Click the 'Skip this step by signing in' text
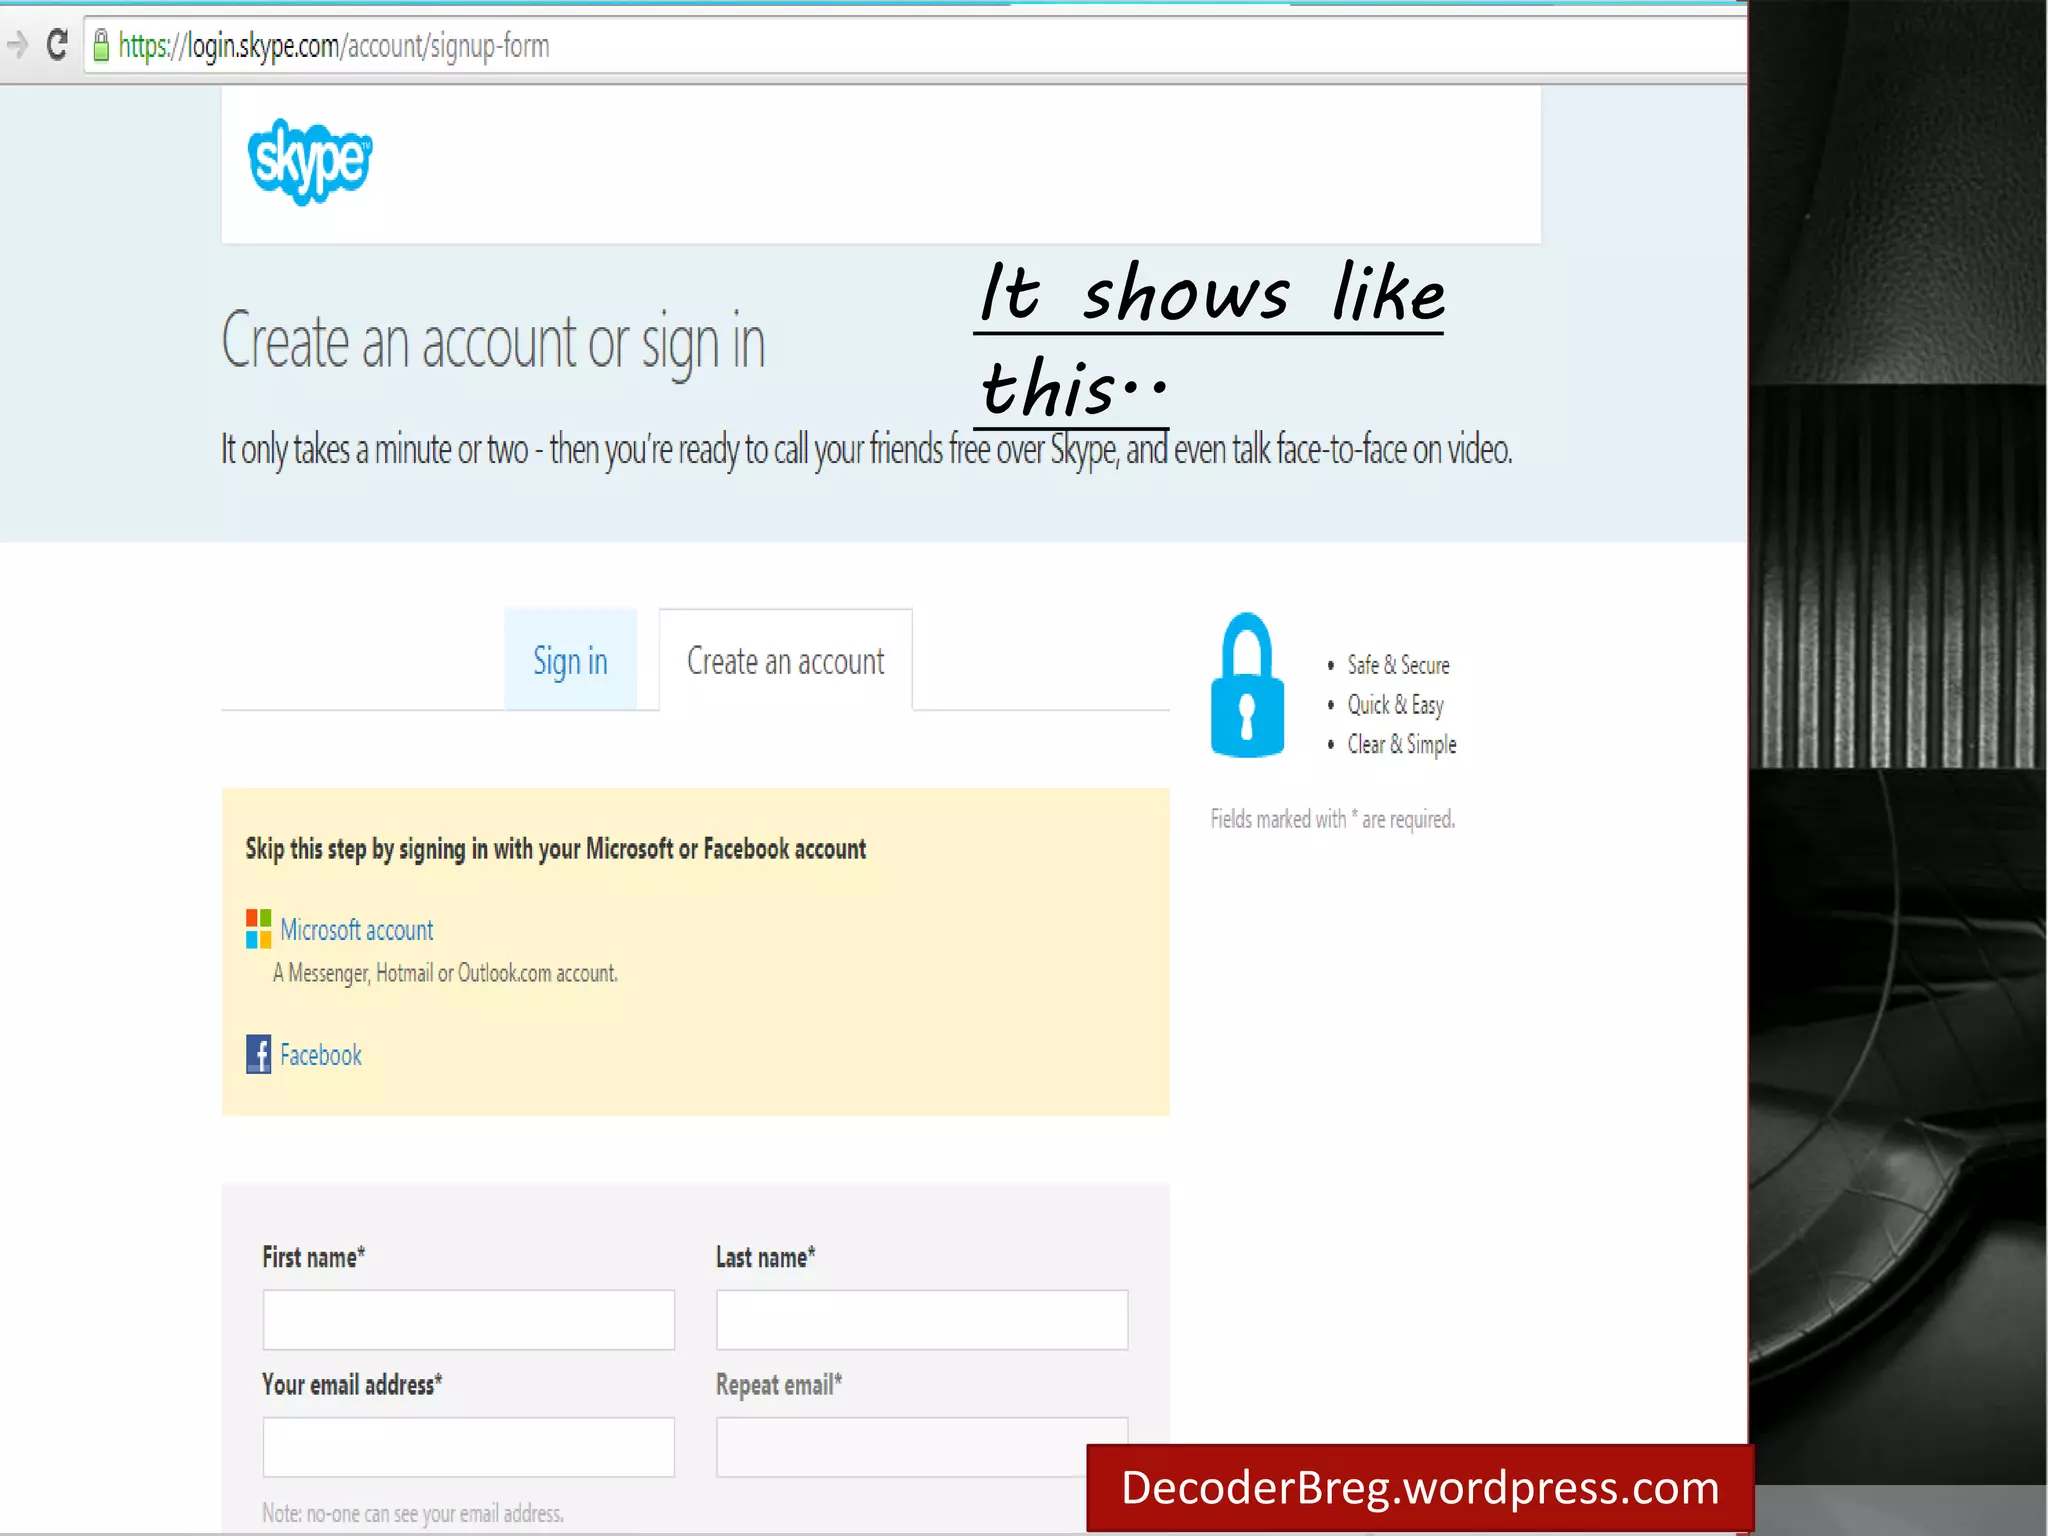Viewport: 2048px width, 1536px height. click(556, 849)
